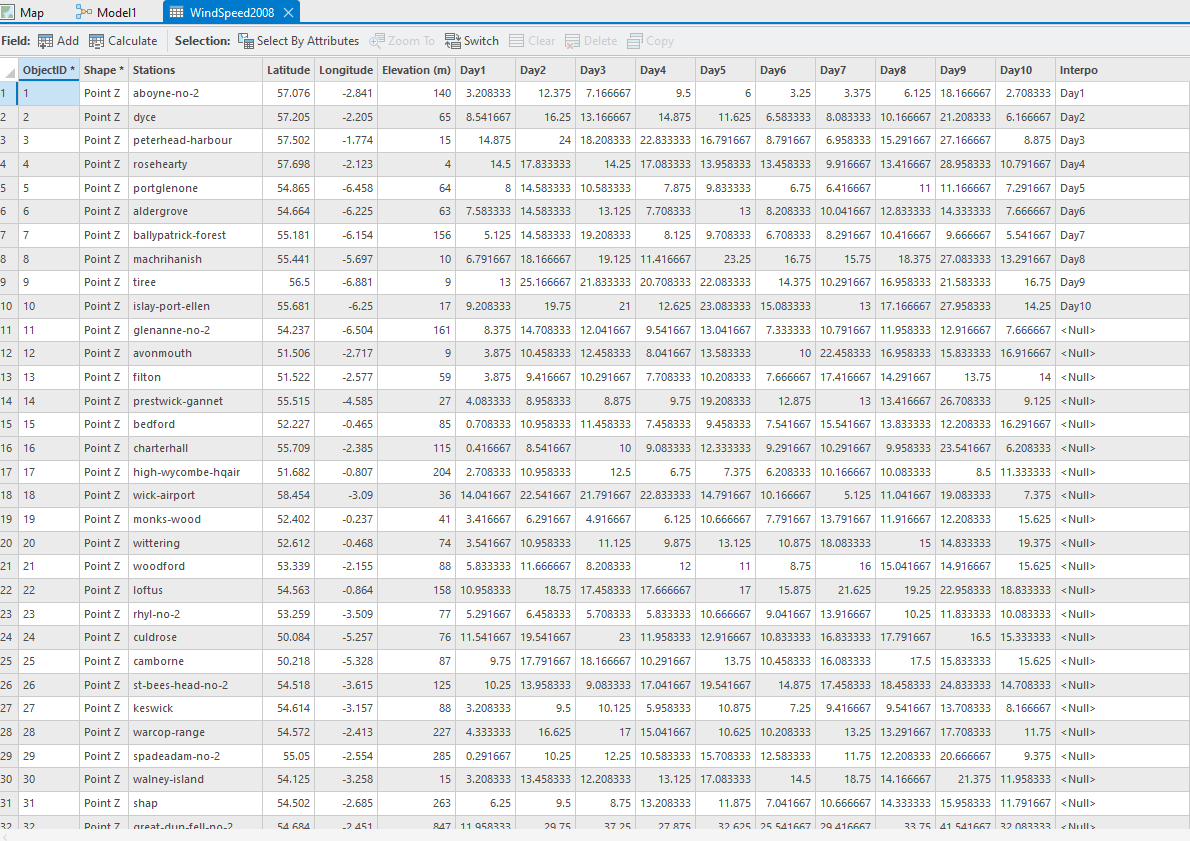
Task: Switch to the Model1 tab
Action: click(x=106, y=12)
